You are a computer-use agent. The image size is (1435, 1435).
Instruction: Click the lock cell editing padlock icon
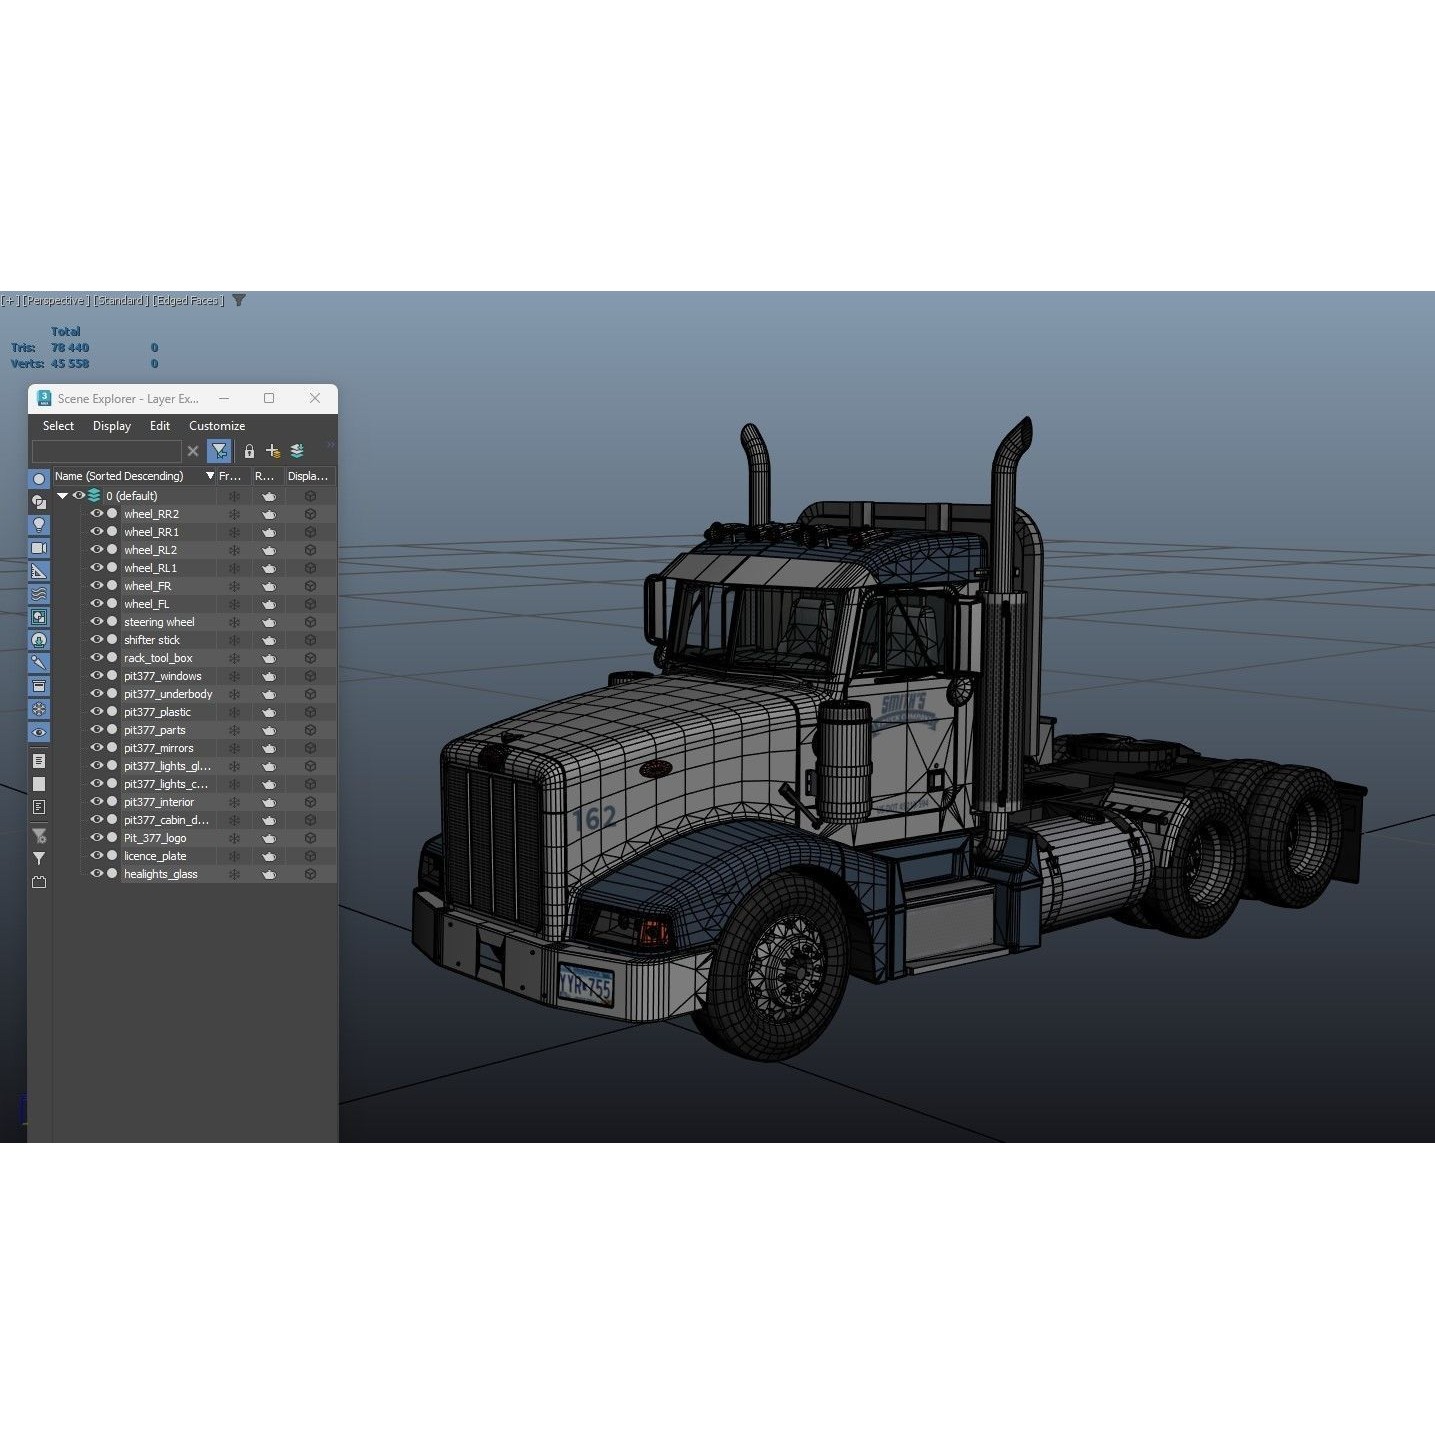tap(248, 451)
